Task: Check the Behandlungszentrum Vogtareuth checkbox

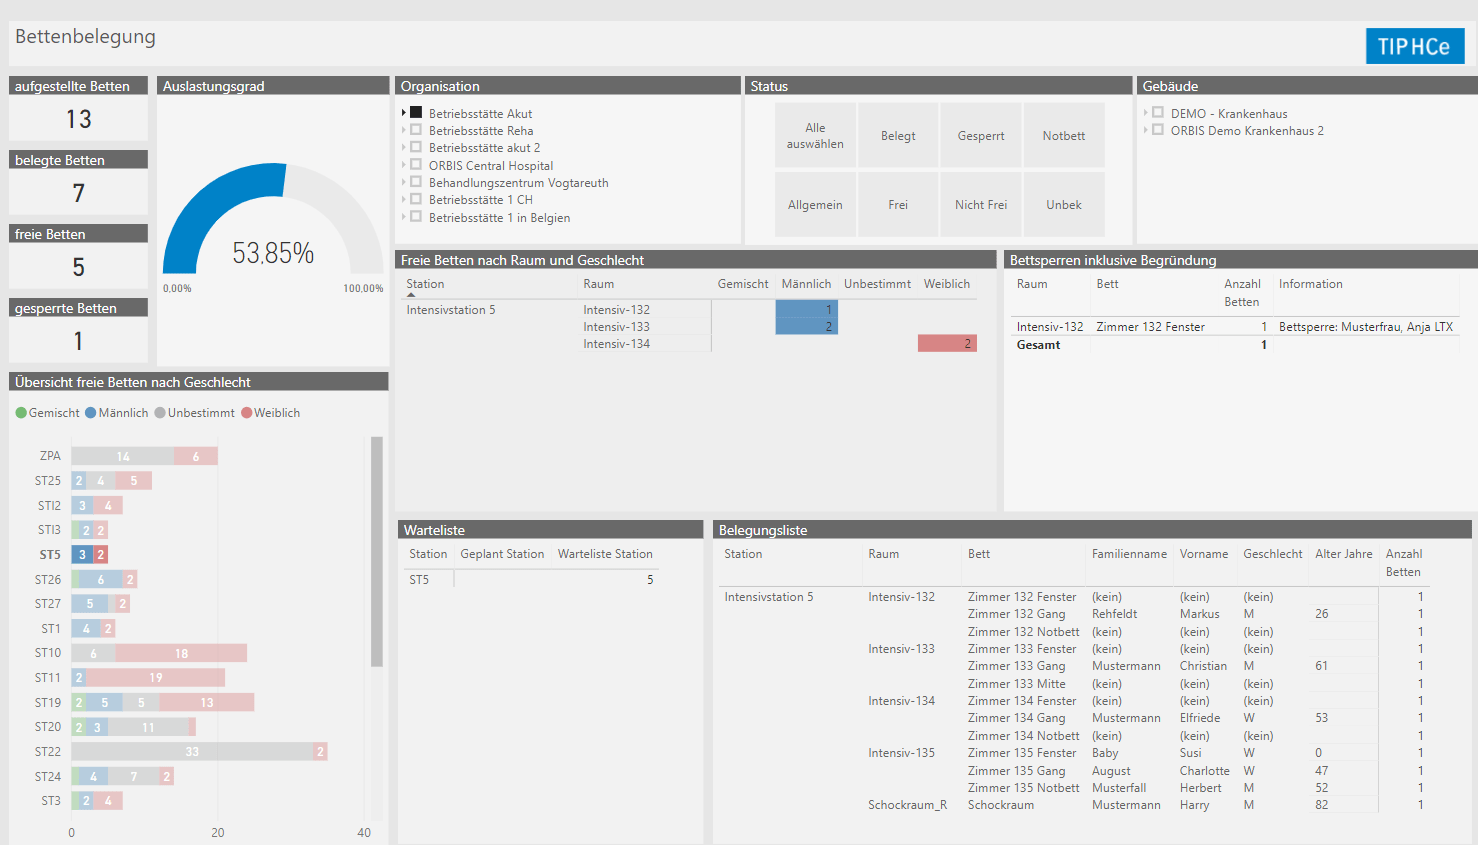Action: [x=416, y=182]
